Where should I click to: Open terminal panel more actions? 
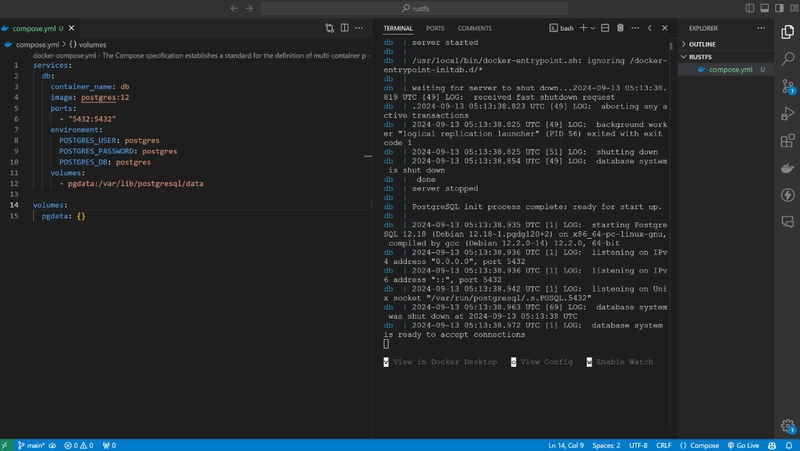pyautogui.click(x=635, y=28)
